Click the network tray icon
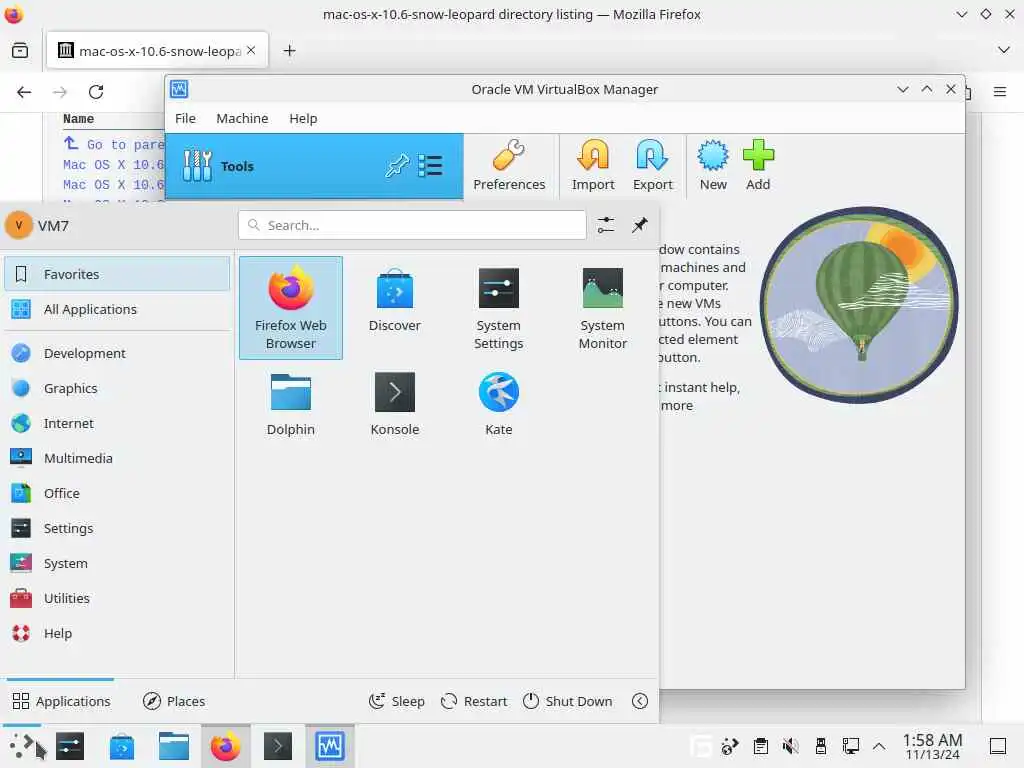Screen dimensions: 1024x768 (x=850, y=746)
